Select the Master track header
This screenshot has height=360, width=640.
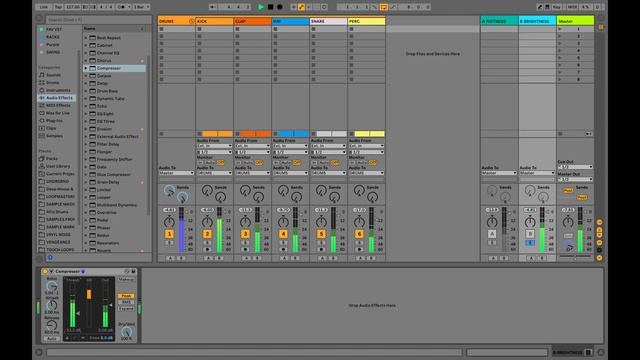[576, 21]
